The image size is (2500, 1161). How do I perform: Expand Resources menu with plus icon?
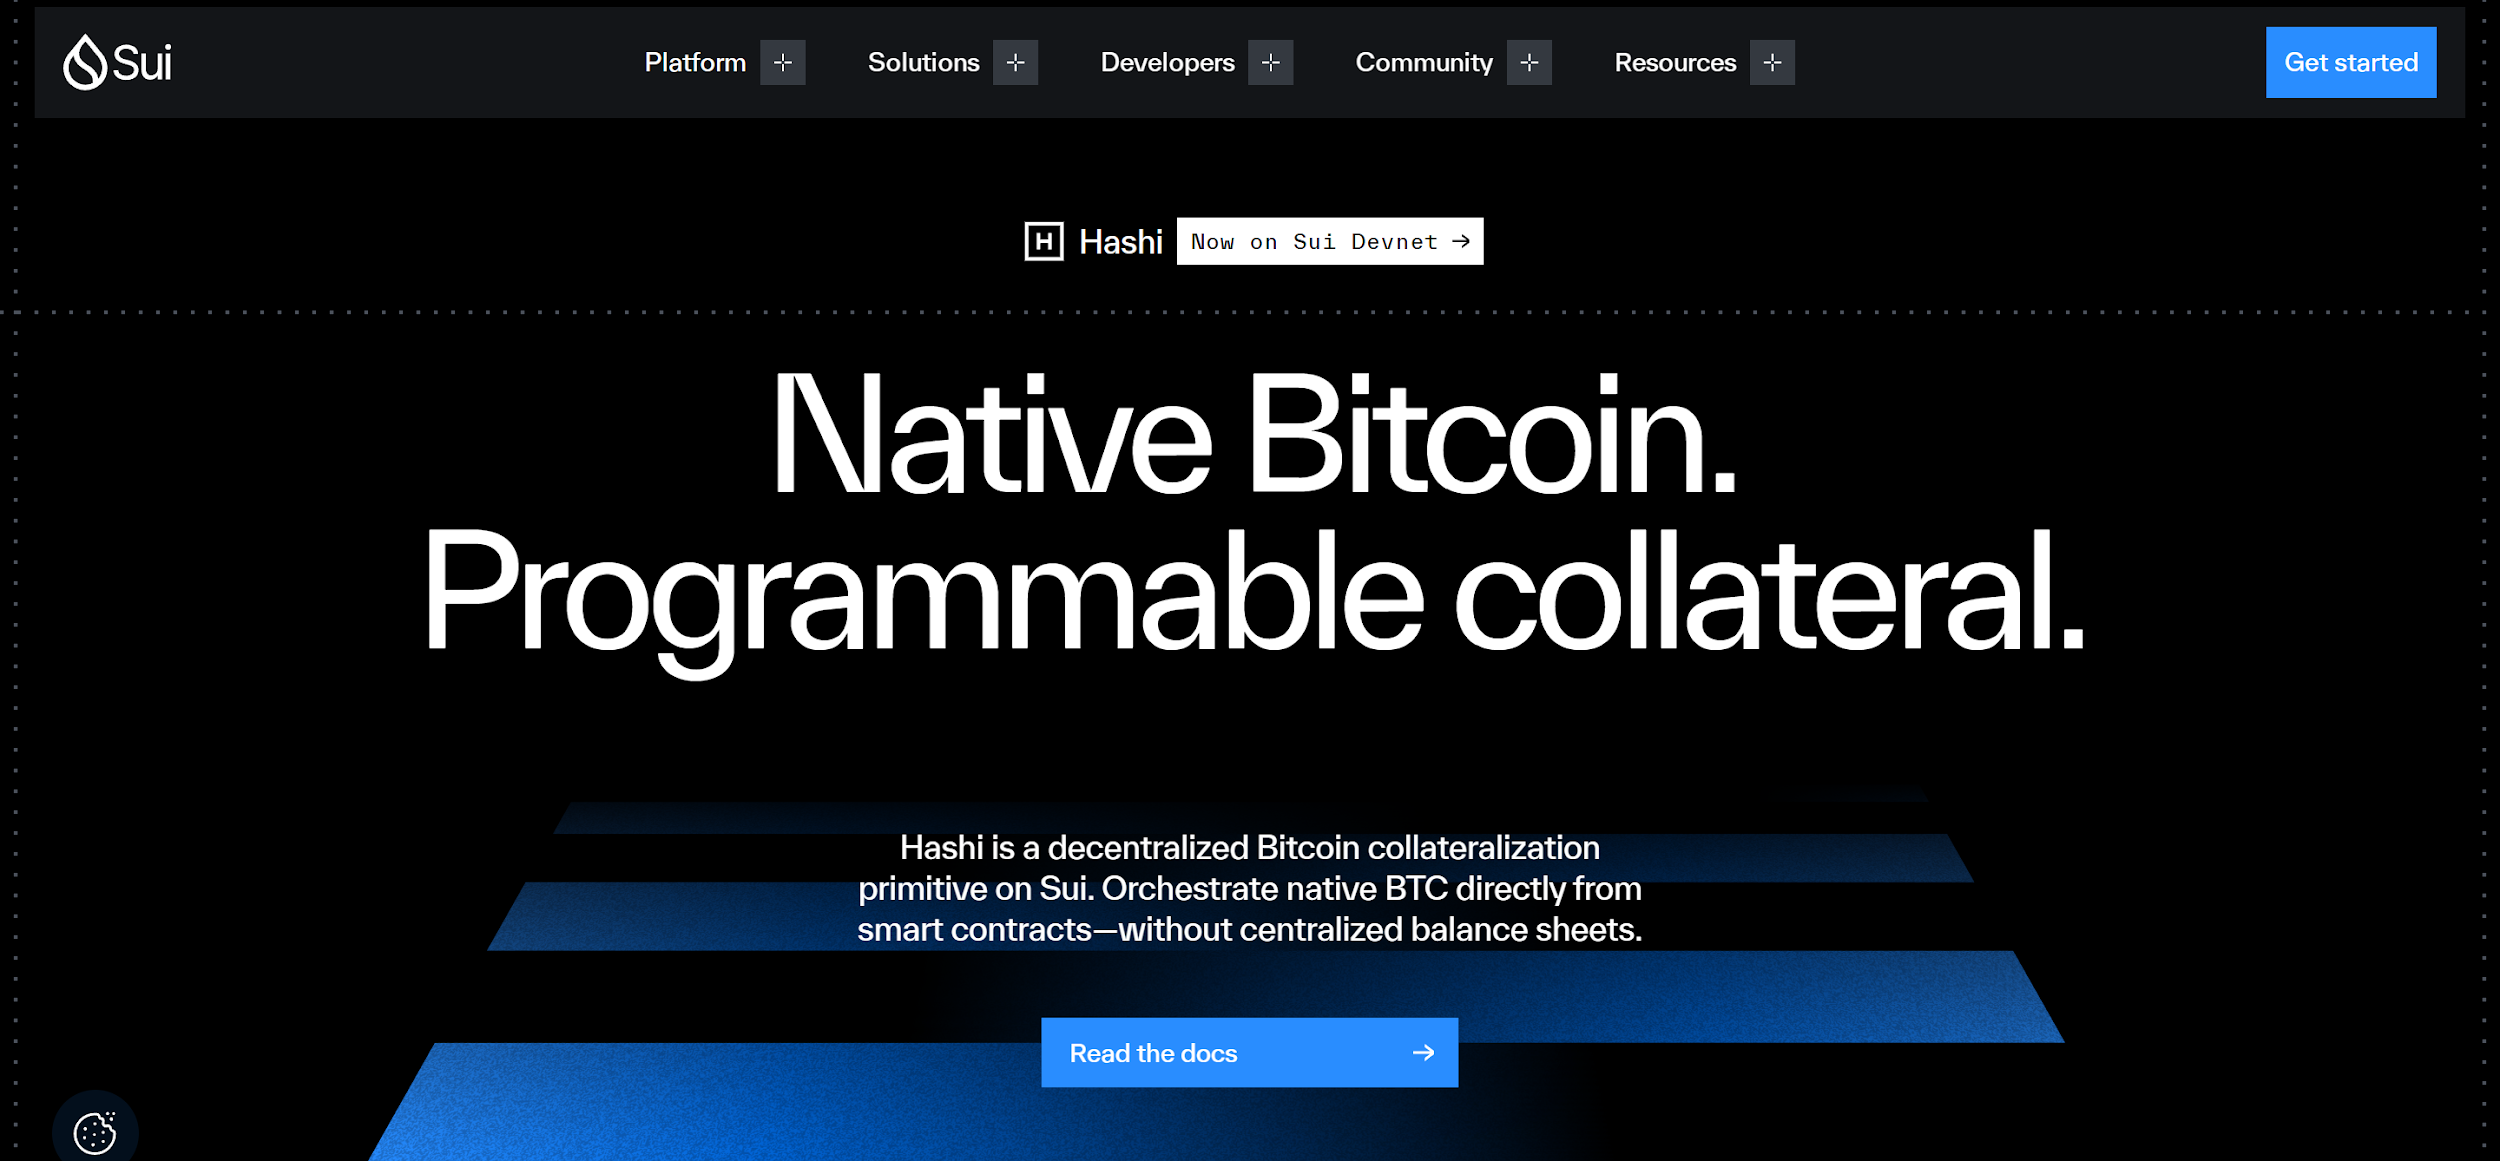pos(1772,62)
